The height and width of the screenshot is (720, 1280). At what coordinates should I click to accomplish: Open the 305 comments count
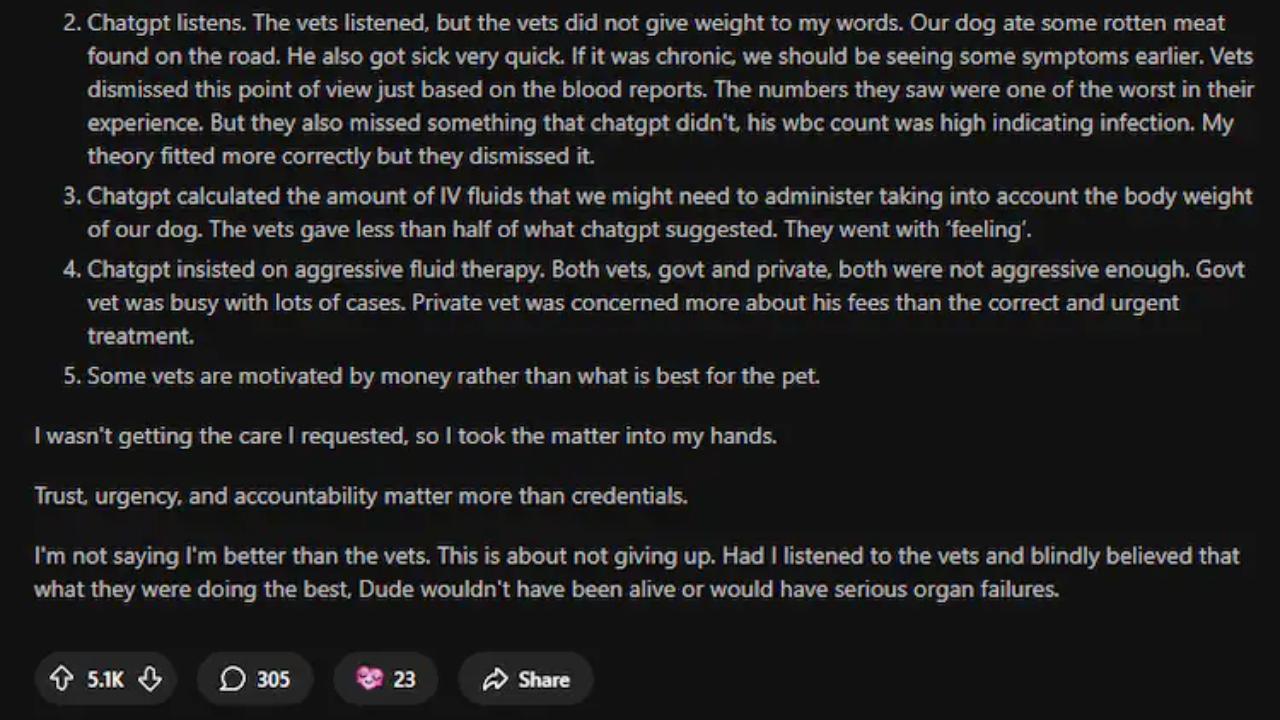pos(273,679)
